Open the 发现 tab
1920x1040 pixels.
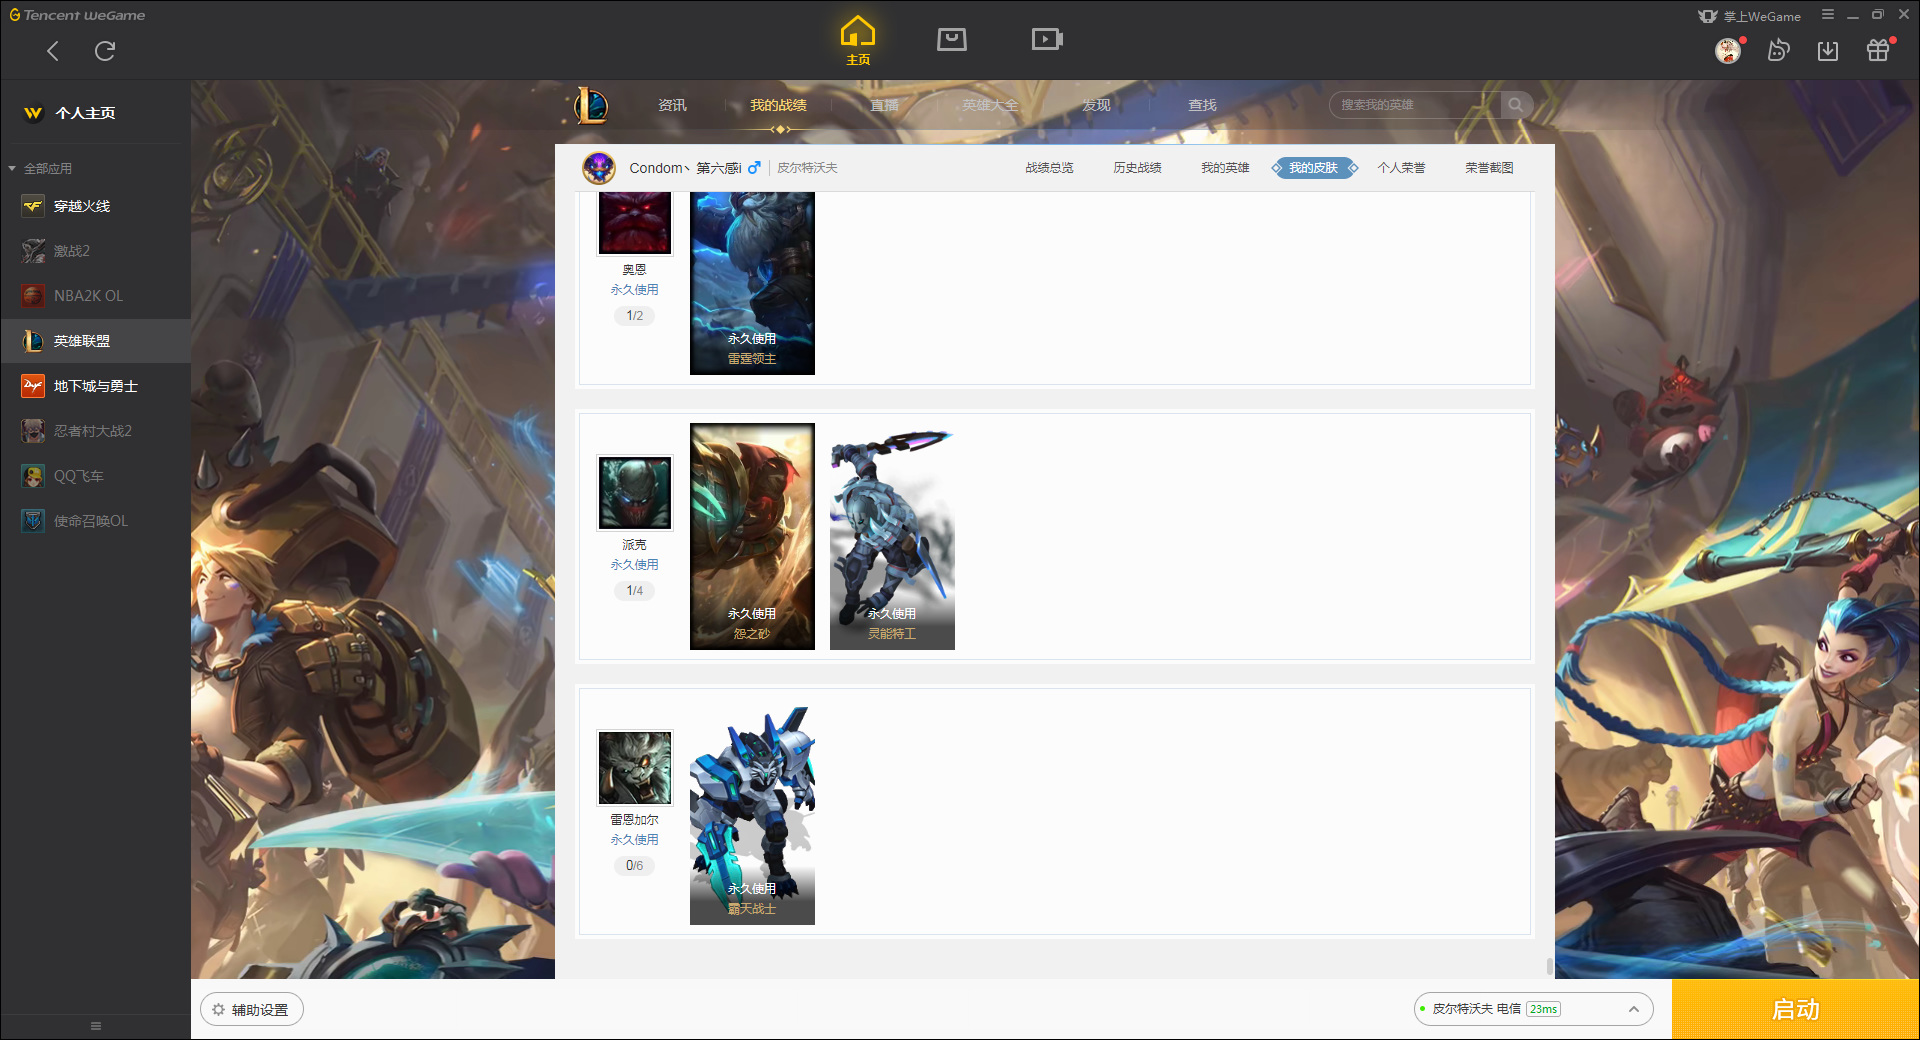point(1096,105)
